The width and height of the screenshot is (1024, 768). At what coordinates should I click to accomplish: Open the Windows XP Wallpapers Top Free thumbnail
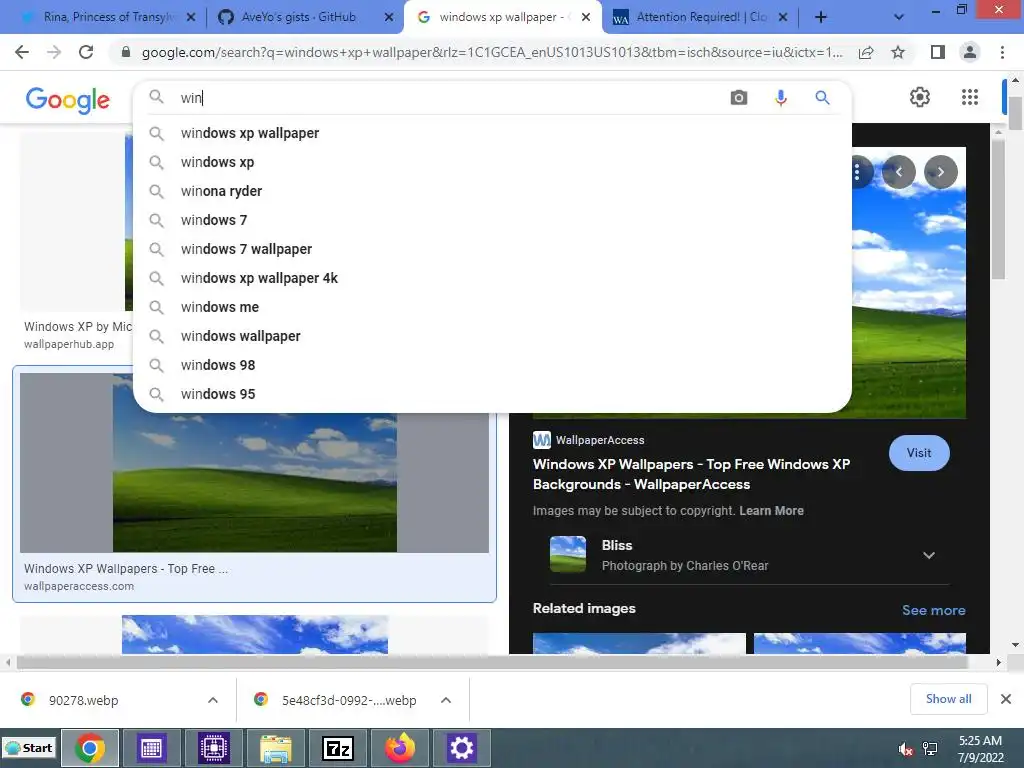click(255, 463)
